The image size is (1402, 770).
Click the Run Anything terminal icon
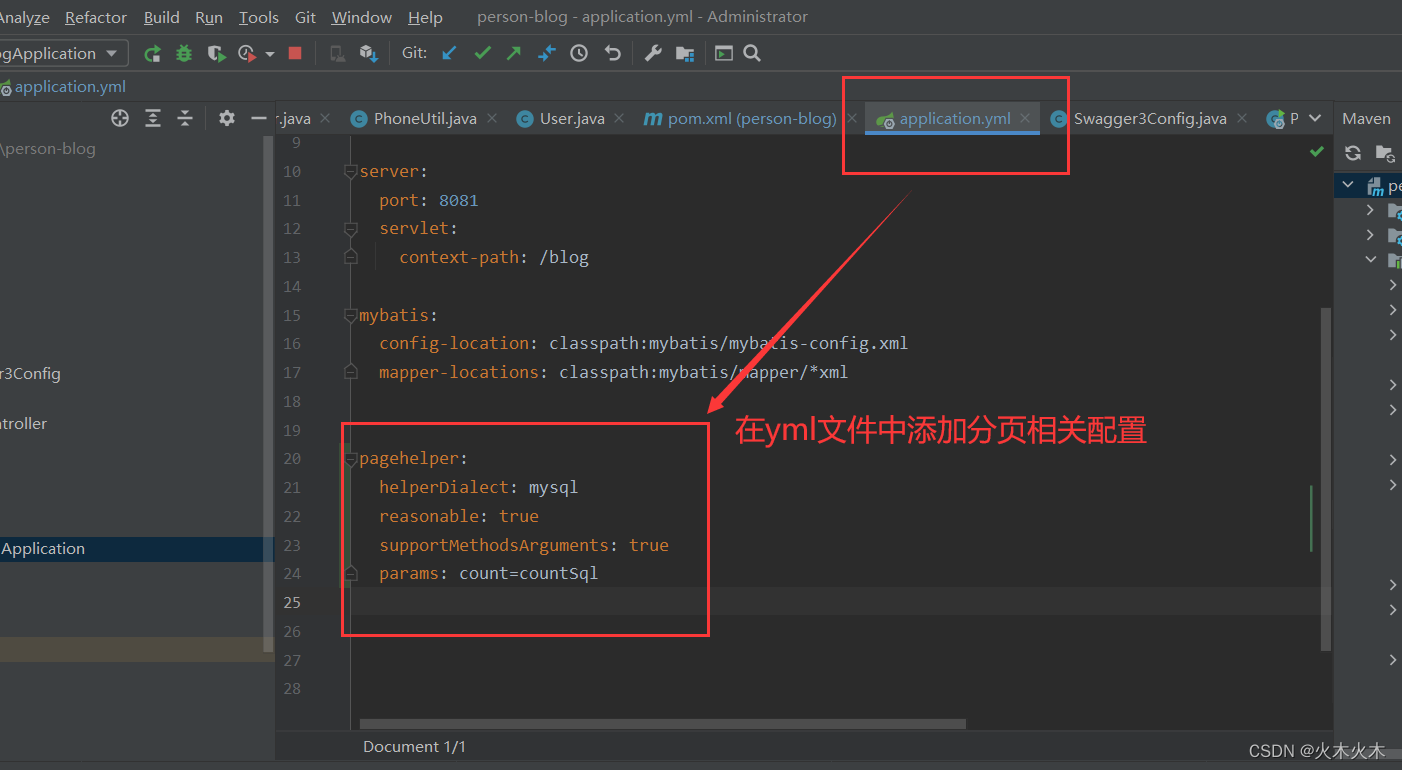pyautogui.click(x=724, y=54)
